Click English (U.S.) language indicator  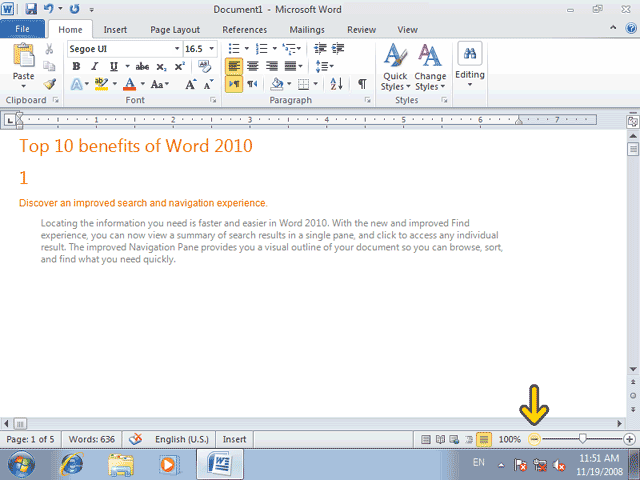182,439
